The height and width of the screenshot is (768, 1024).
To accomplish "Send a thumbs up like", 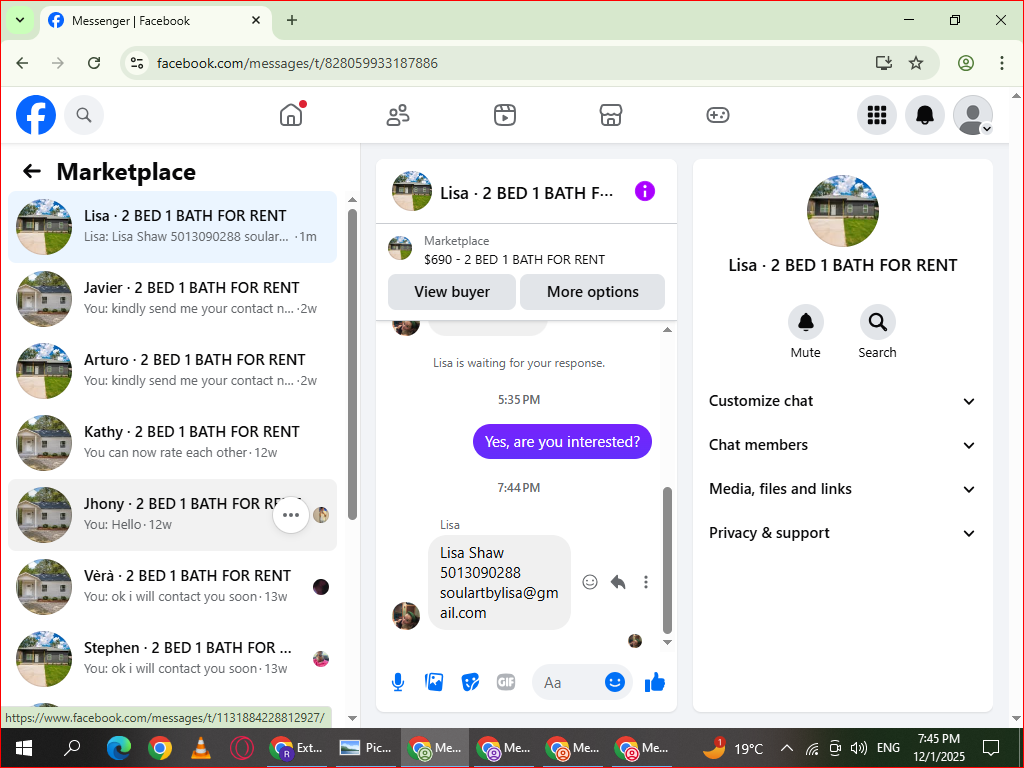I will (654, 682).
